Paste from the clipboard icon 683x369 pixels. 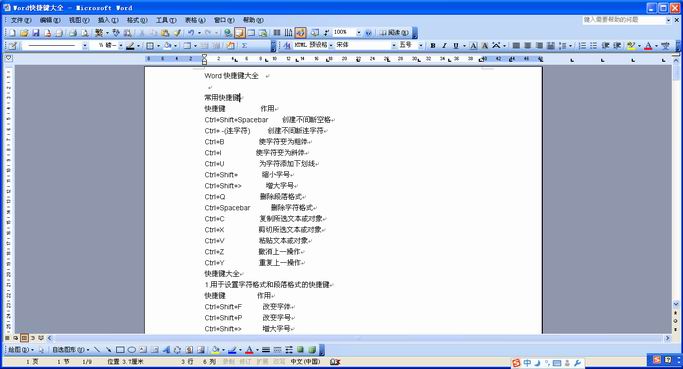(x=165, y=33)
